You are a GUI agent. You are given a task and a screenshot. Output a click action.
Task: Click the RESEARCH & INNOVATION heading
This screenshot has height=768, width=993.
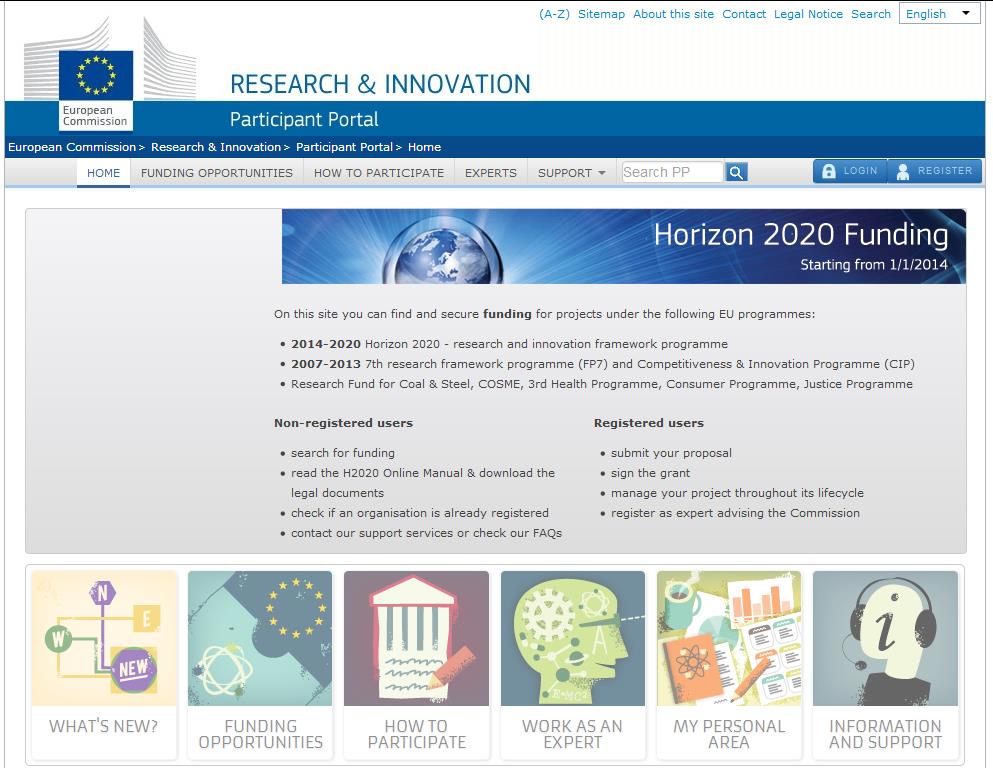tap(380, 84)
